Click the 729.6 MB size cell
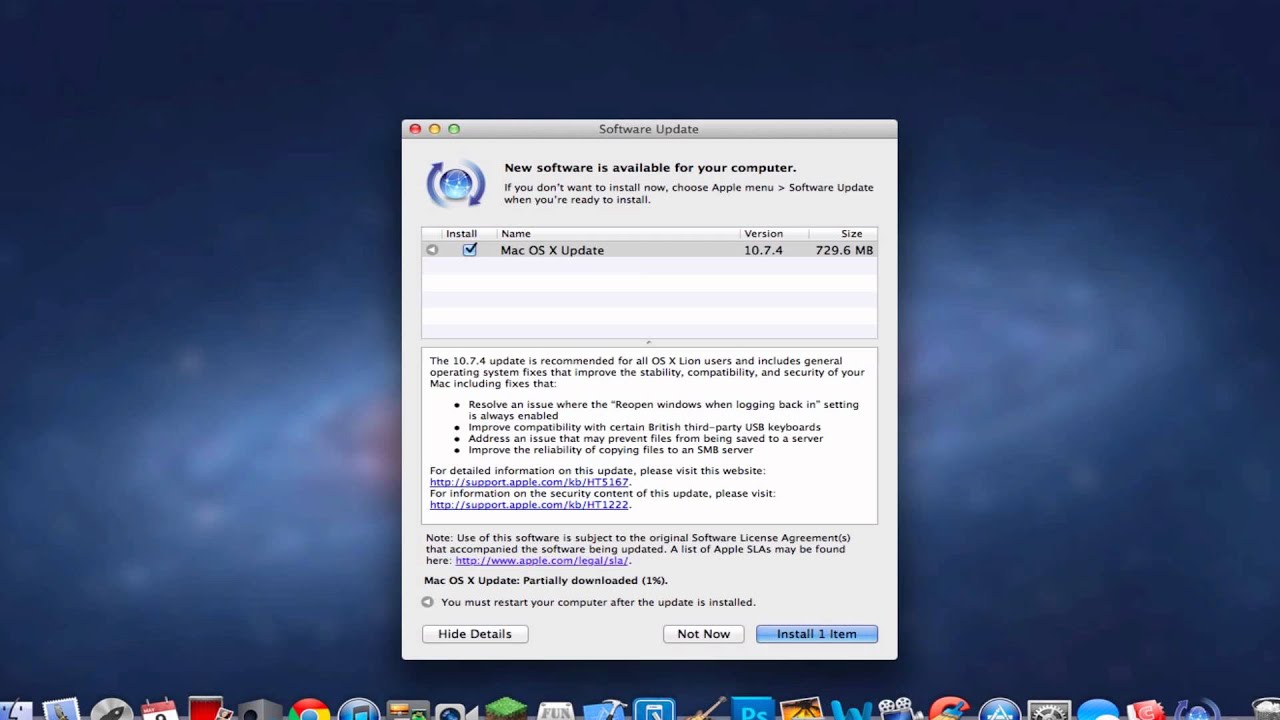Image resolution: width=1280 pixels, height=720 pixels. click(844, 250)
